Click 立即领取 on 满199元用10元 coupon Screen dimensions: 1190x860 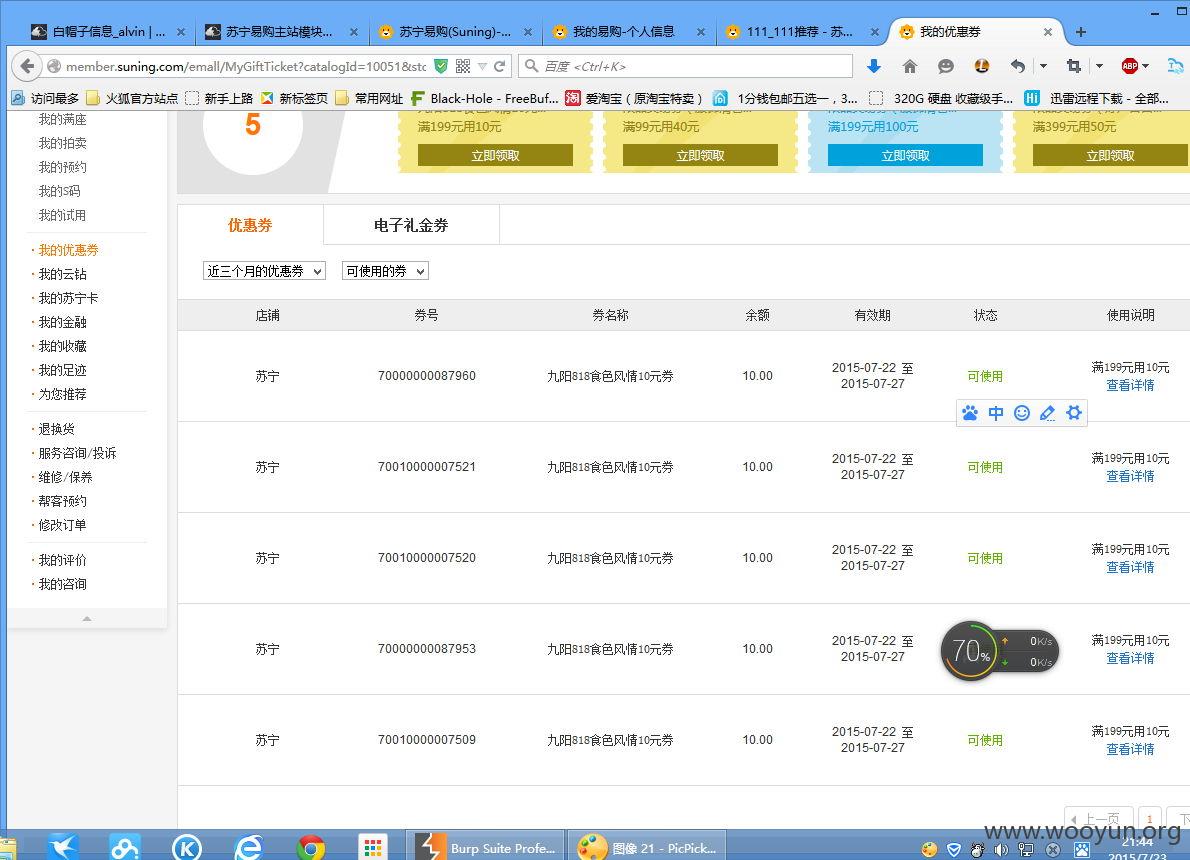pos(495,155)
